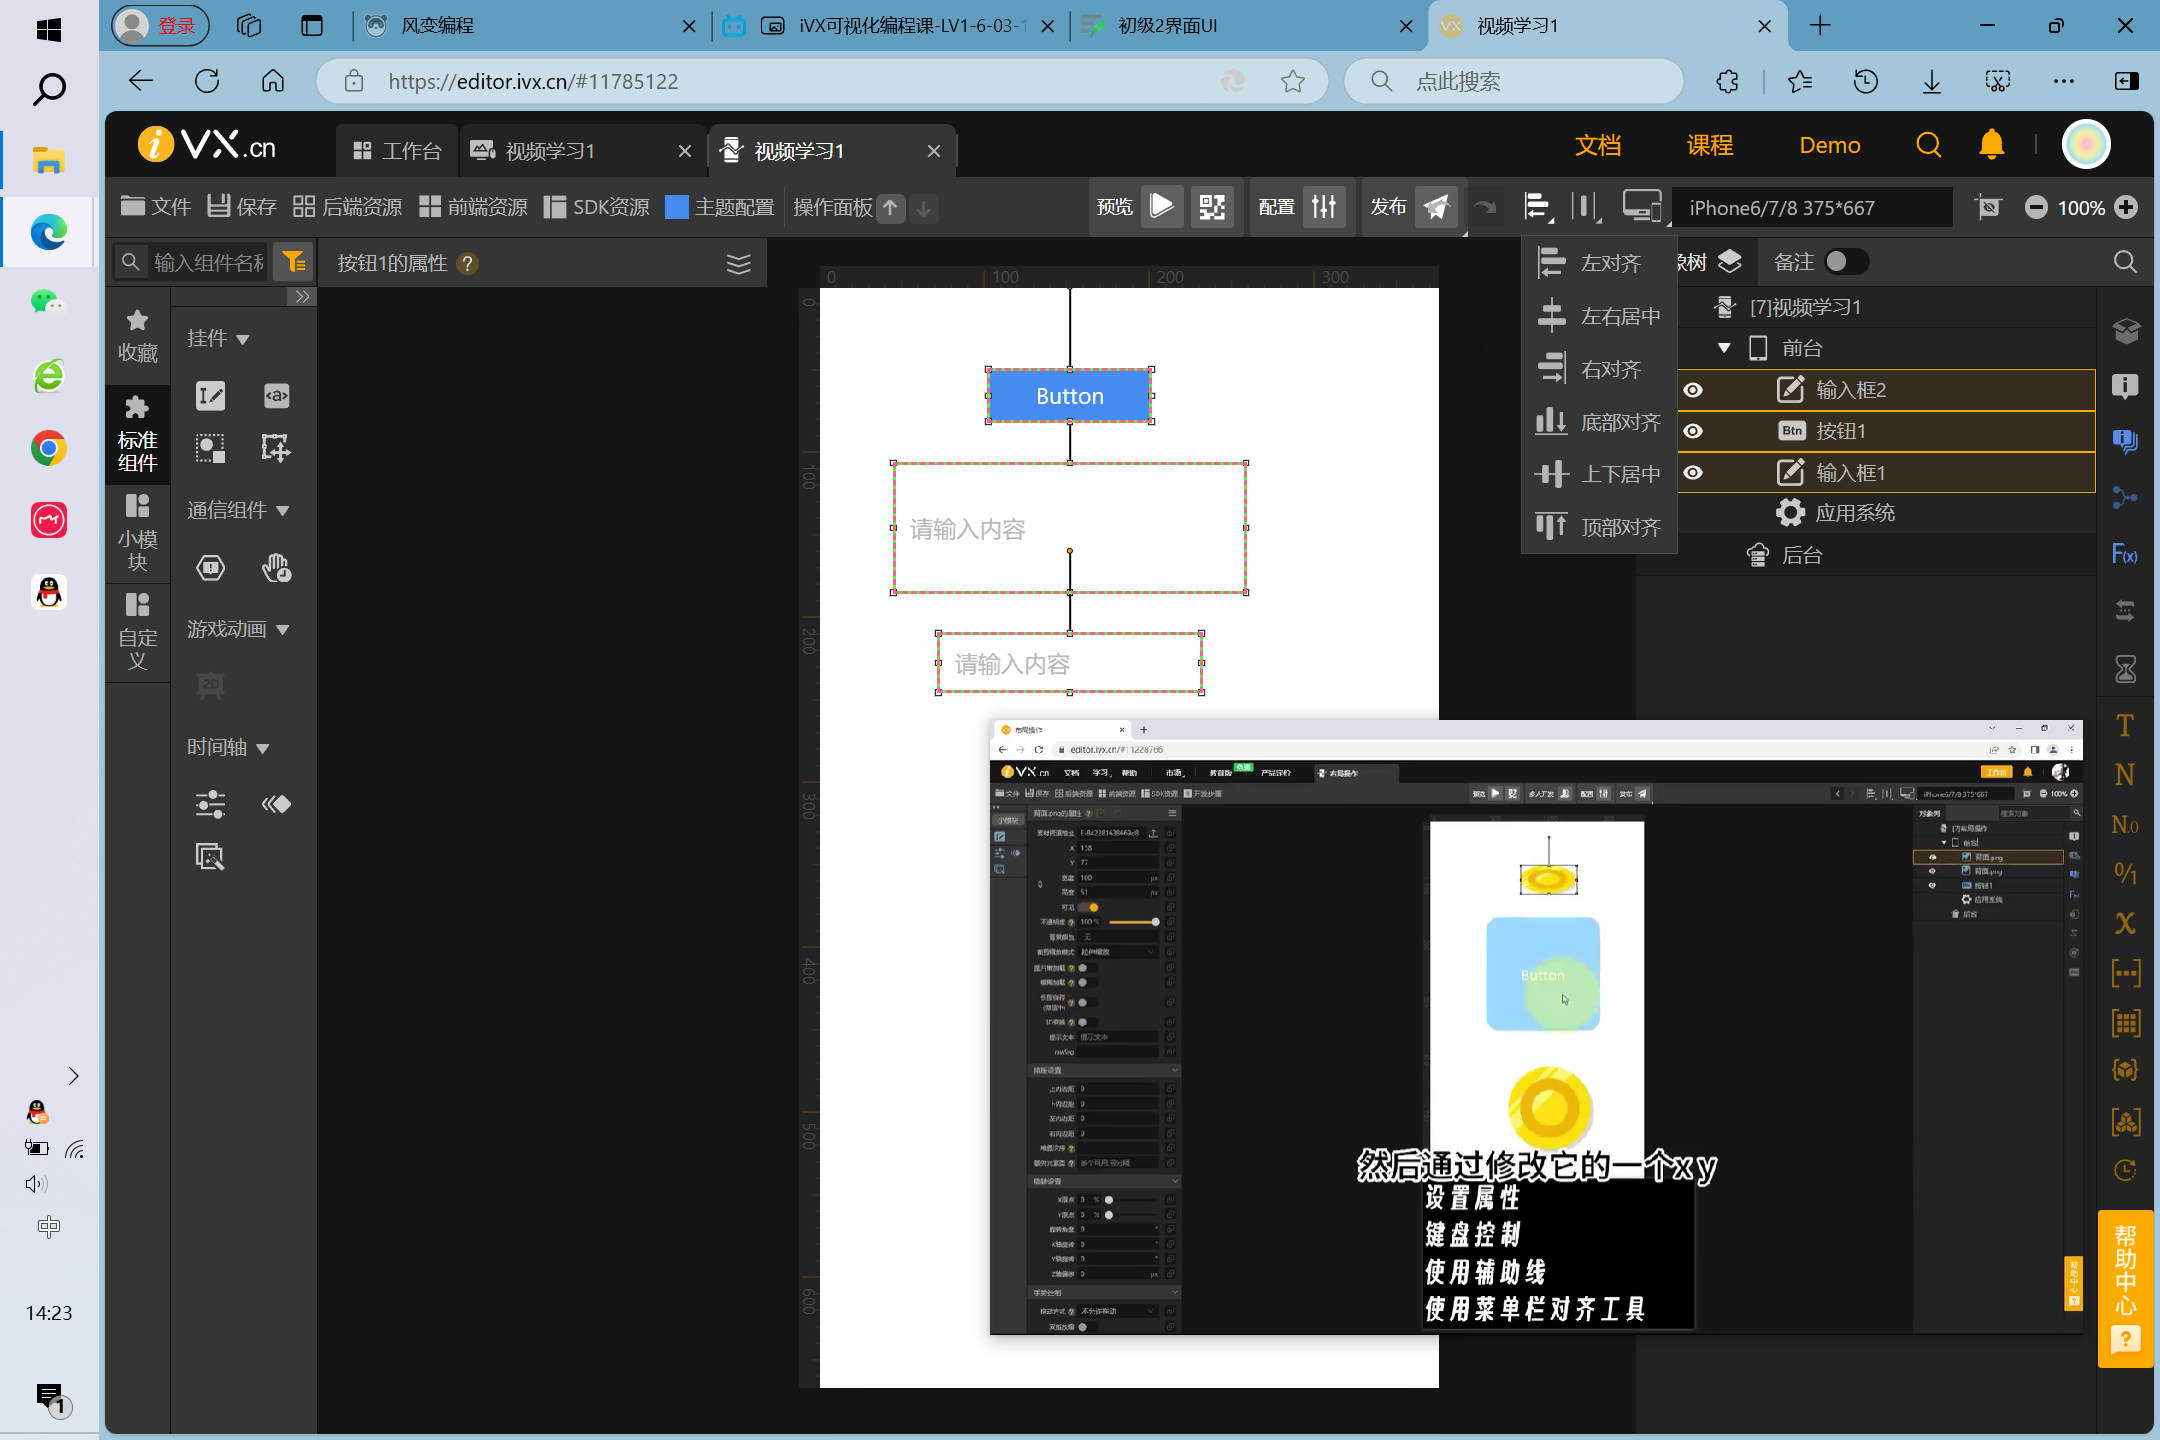The width and height of the screenshot is (2160, 1440).
Task: Expand the Windows taskbar hidden icons chevron
Action: (x=73, y=1076)
